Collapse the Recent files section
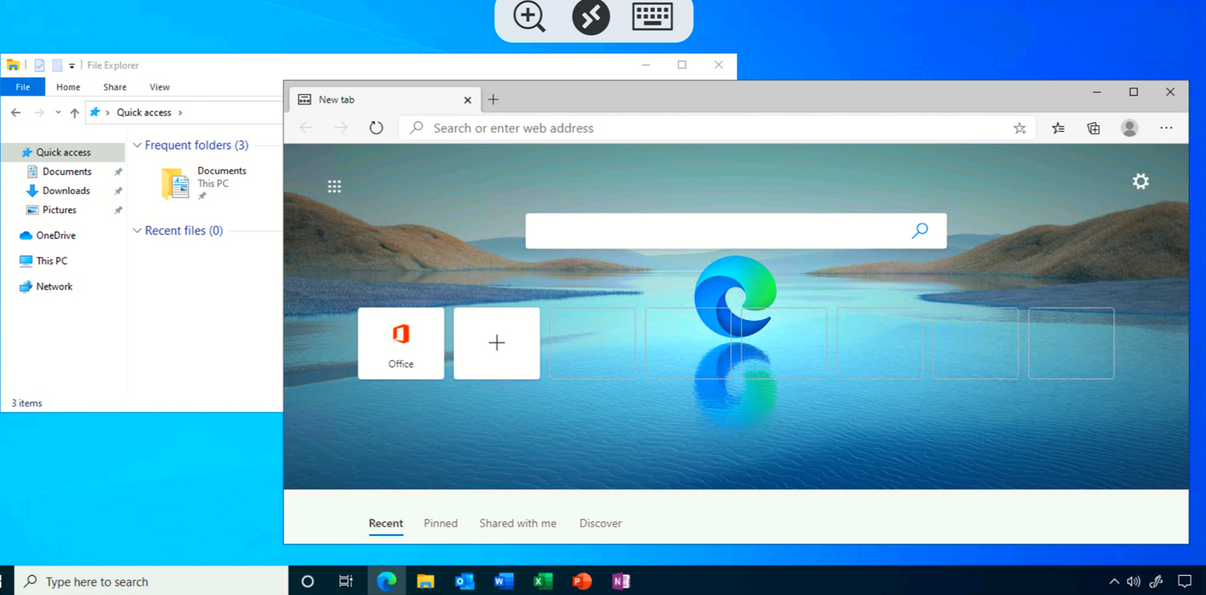The height and width of the screenshot is (595, 1206). 138,231
